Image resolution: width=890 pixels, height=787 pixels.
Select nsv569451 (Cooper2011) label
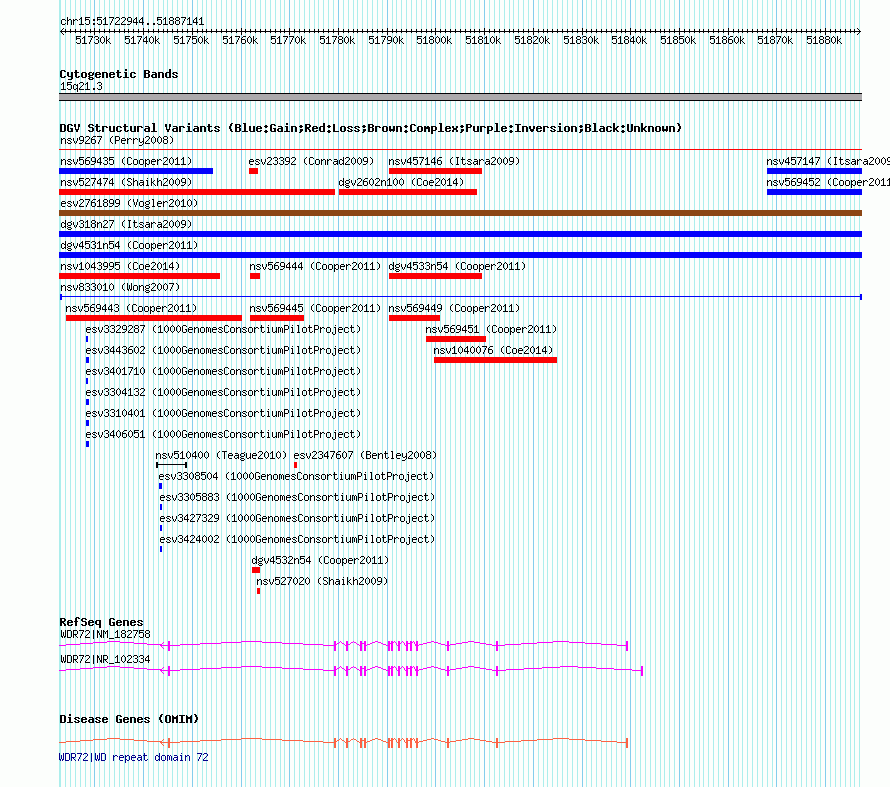point(492,329)
